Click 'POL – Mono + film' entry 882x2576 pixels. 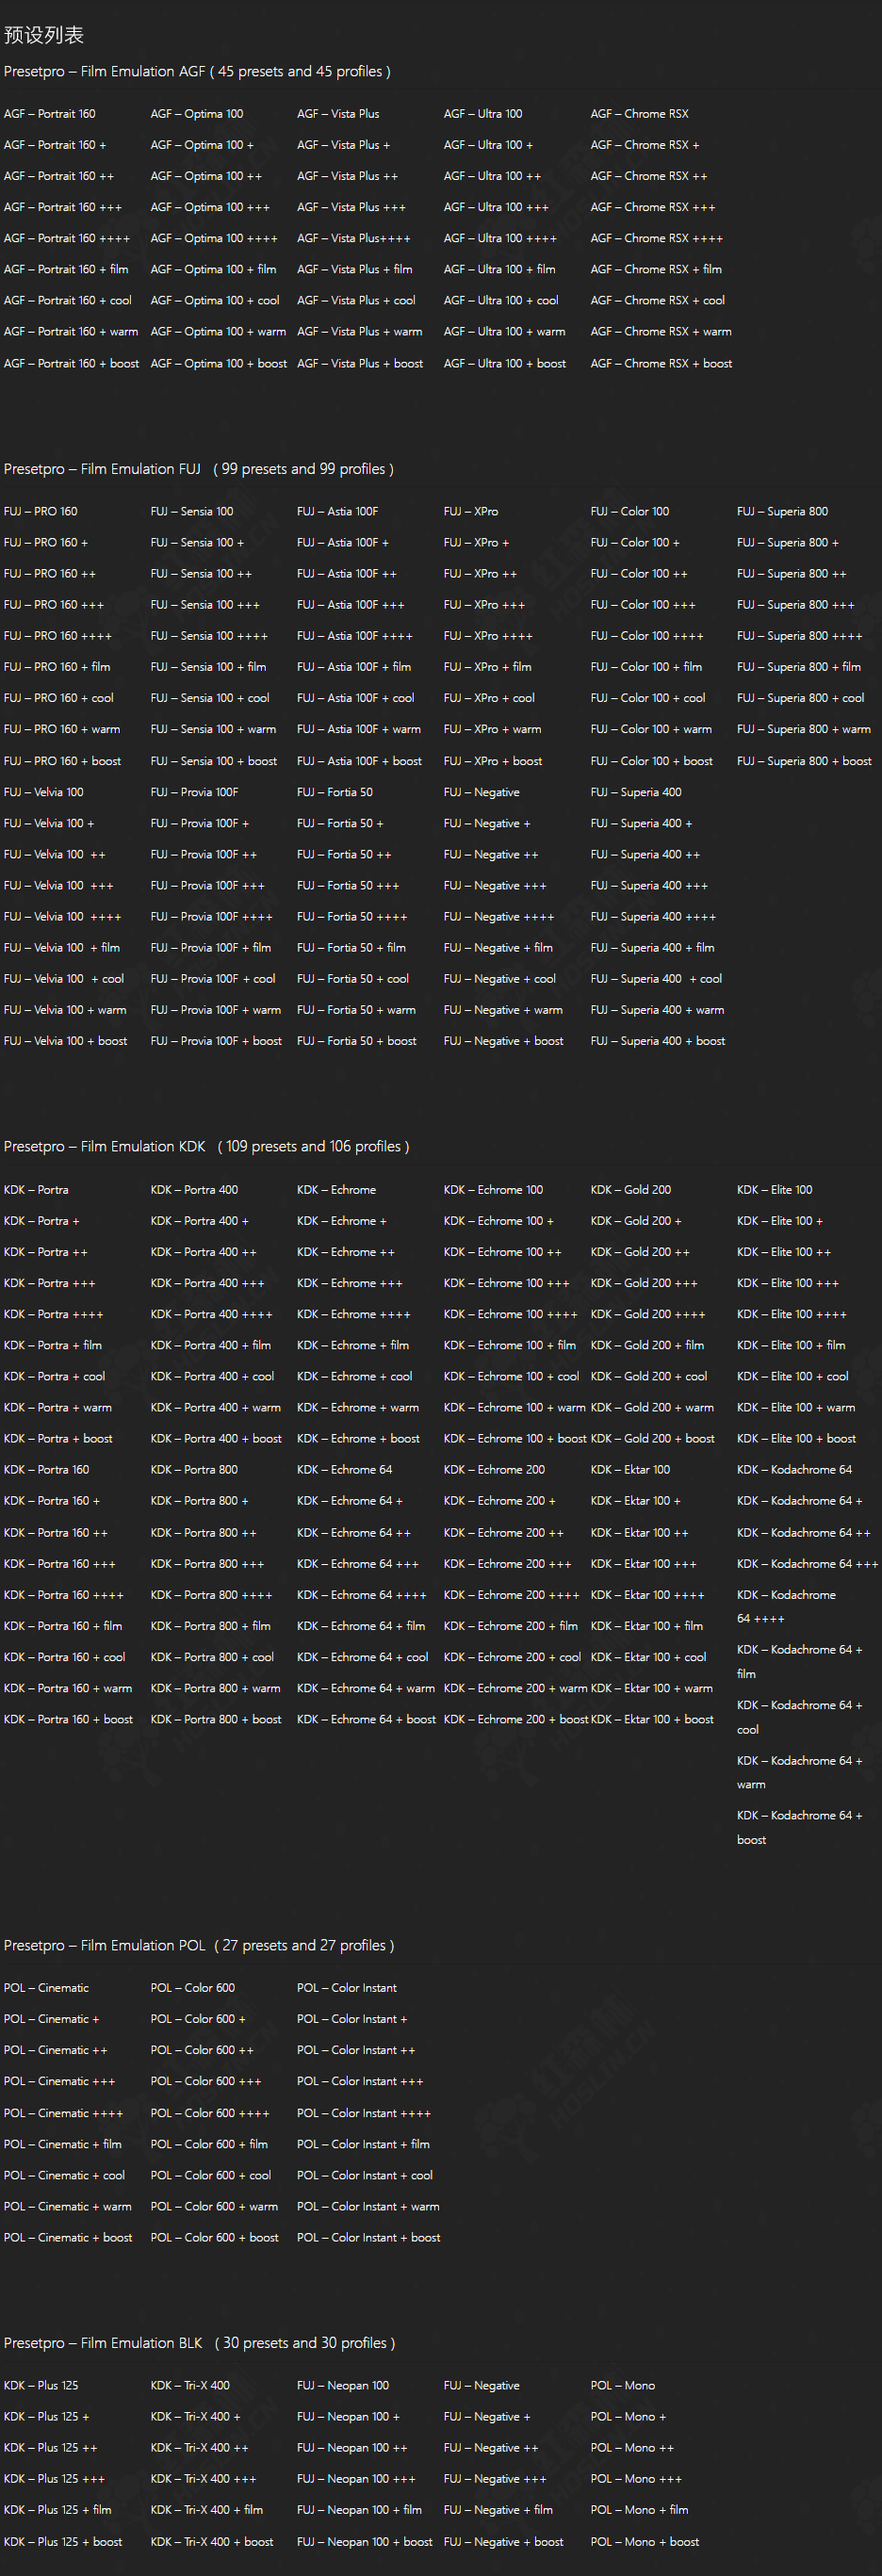pyautogui.click(x=640, y=2509)
